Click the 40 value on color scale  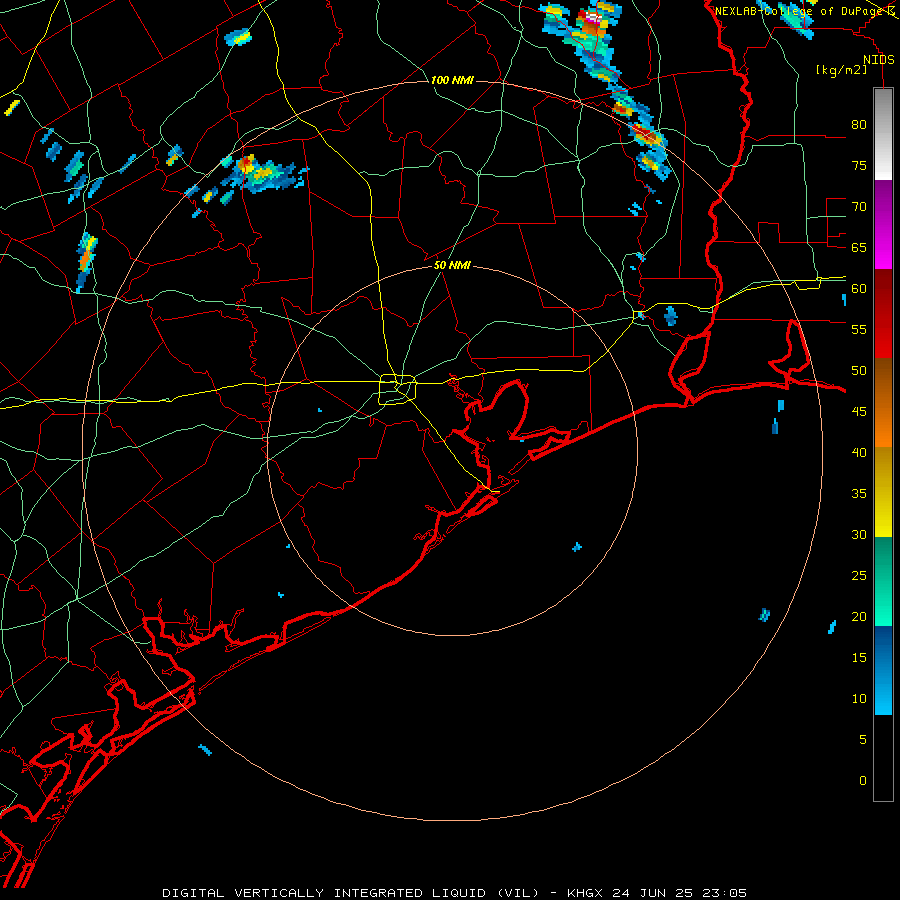tap(859, 452)
